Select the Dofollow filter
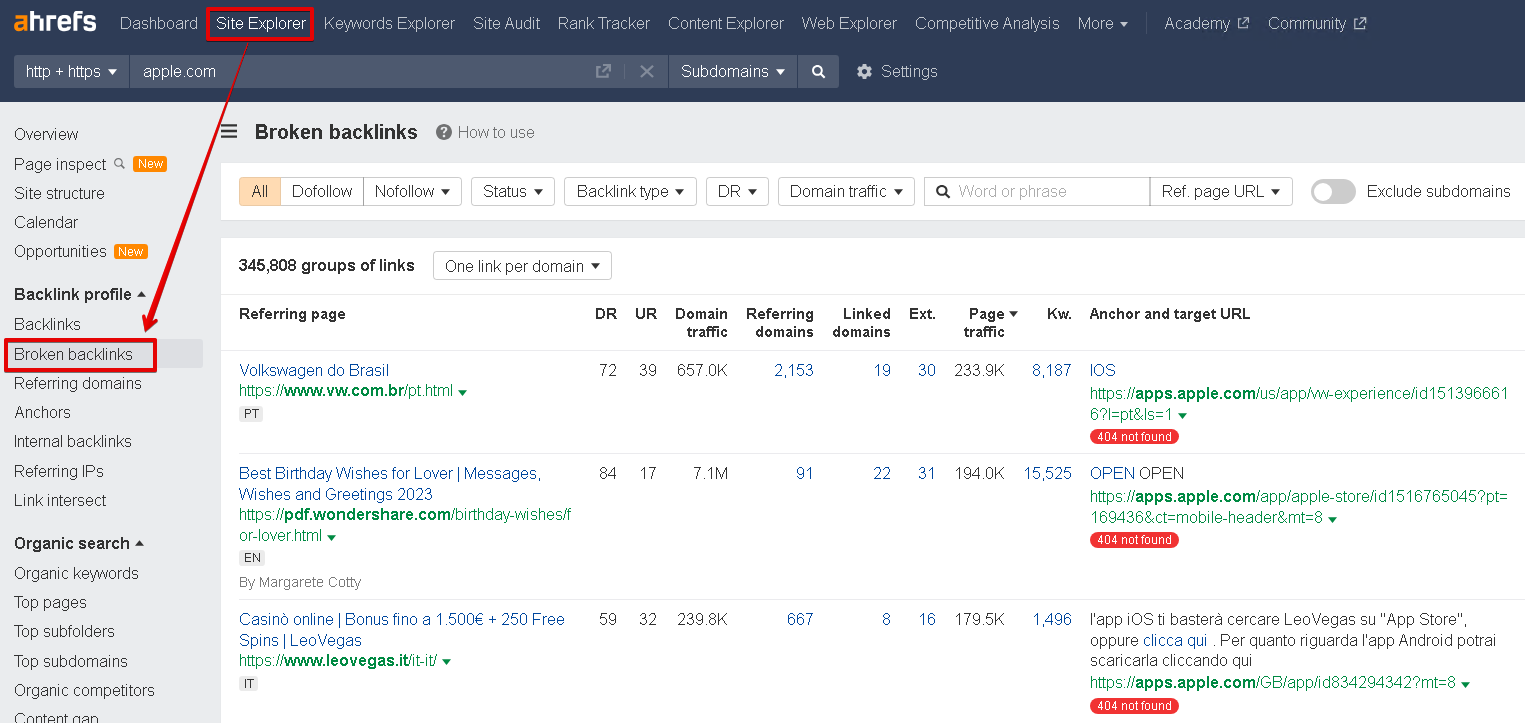The width and height of the screenshot is (1525, 723). point(322,192)
